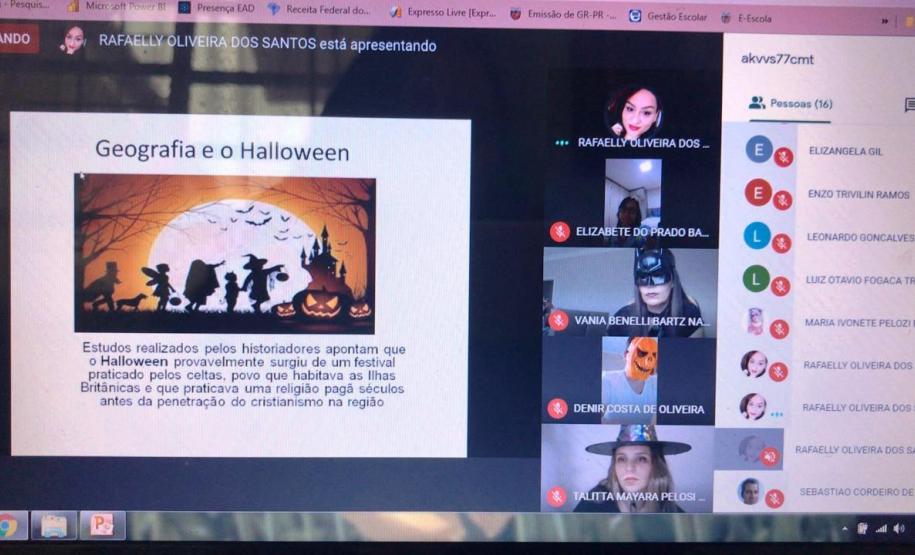Show hidden system tray icons arrow

pos(845,528)
